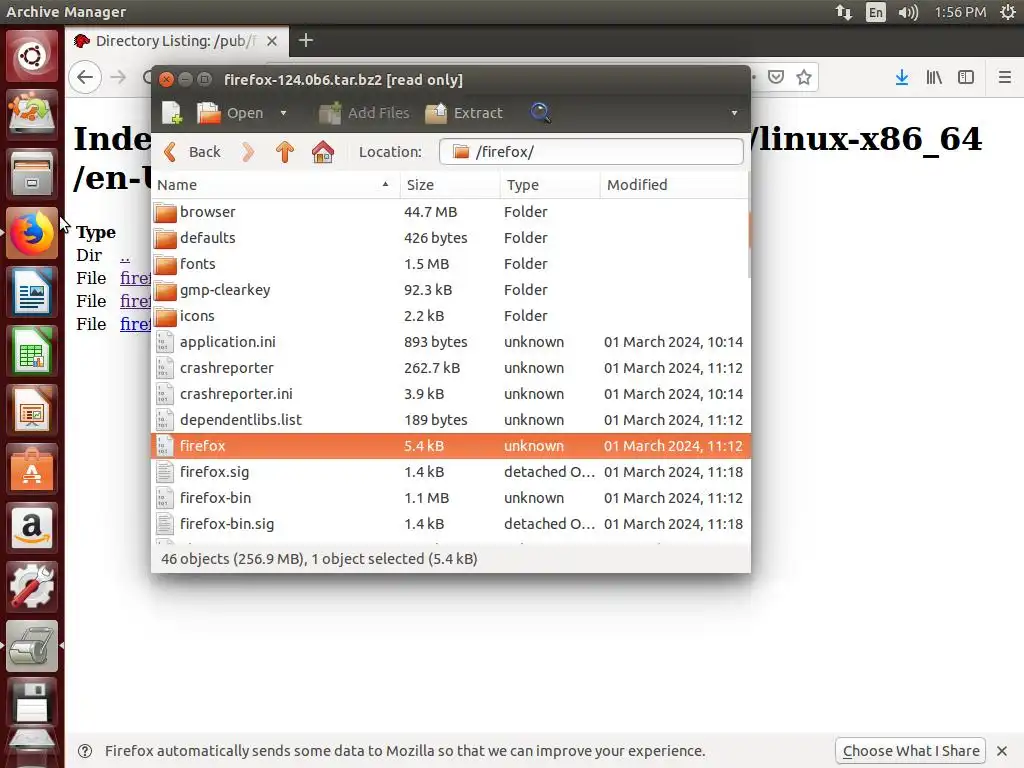Open the Files manager launcher icon
1024x768 pixels.
click(32, 174)
